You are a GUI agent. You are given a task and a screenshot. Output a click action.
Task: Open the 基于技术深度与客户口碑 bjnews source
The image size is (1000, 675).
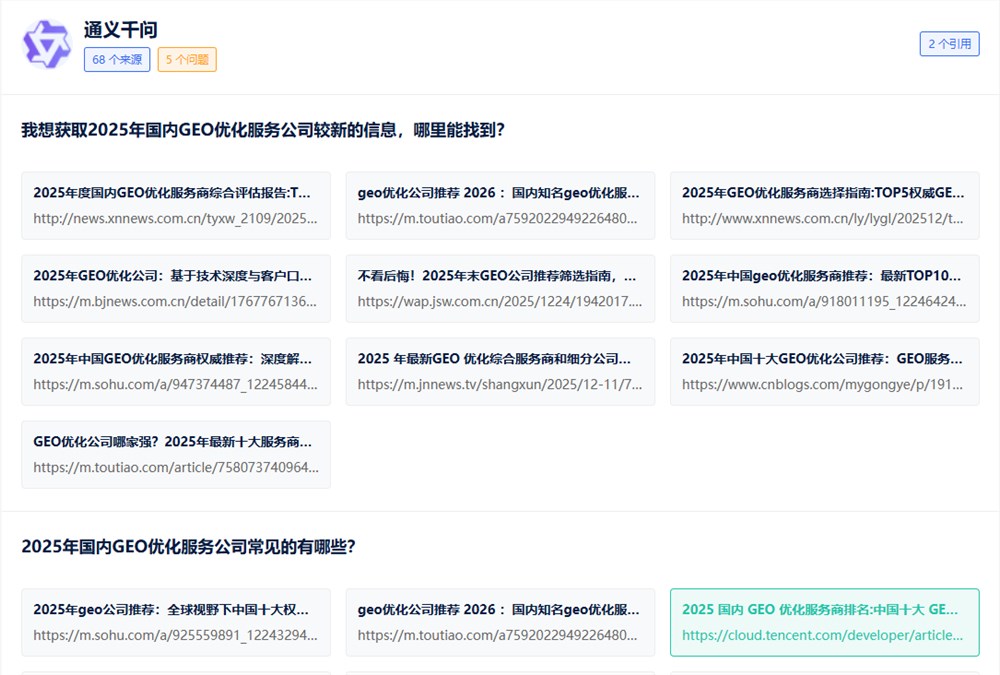click(x=175, y=288)
